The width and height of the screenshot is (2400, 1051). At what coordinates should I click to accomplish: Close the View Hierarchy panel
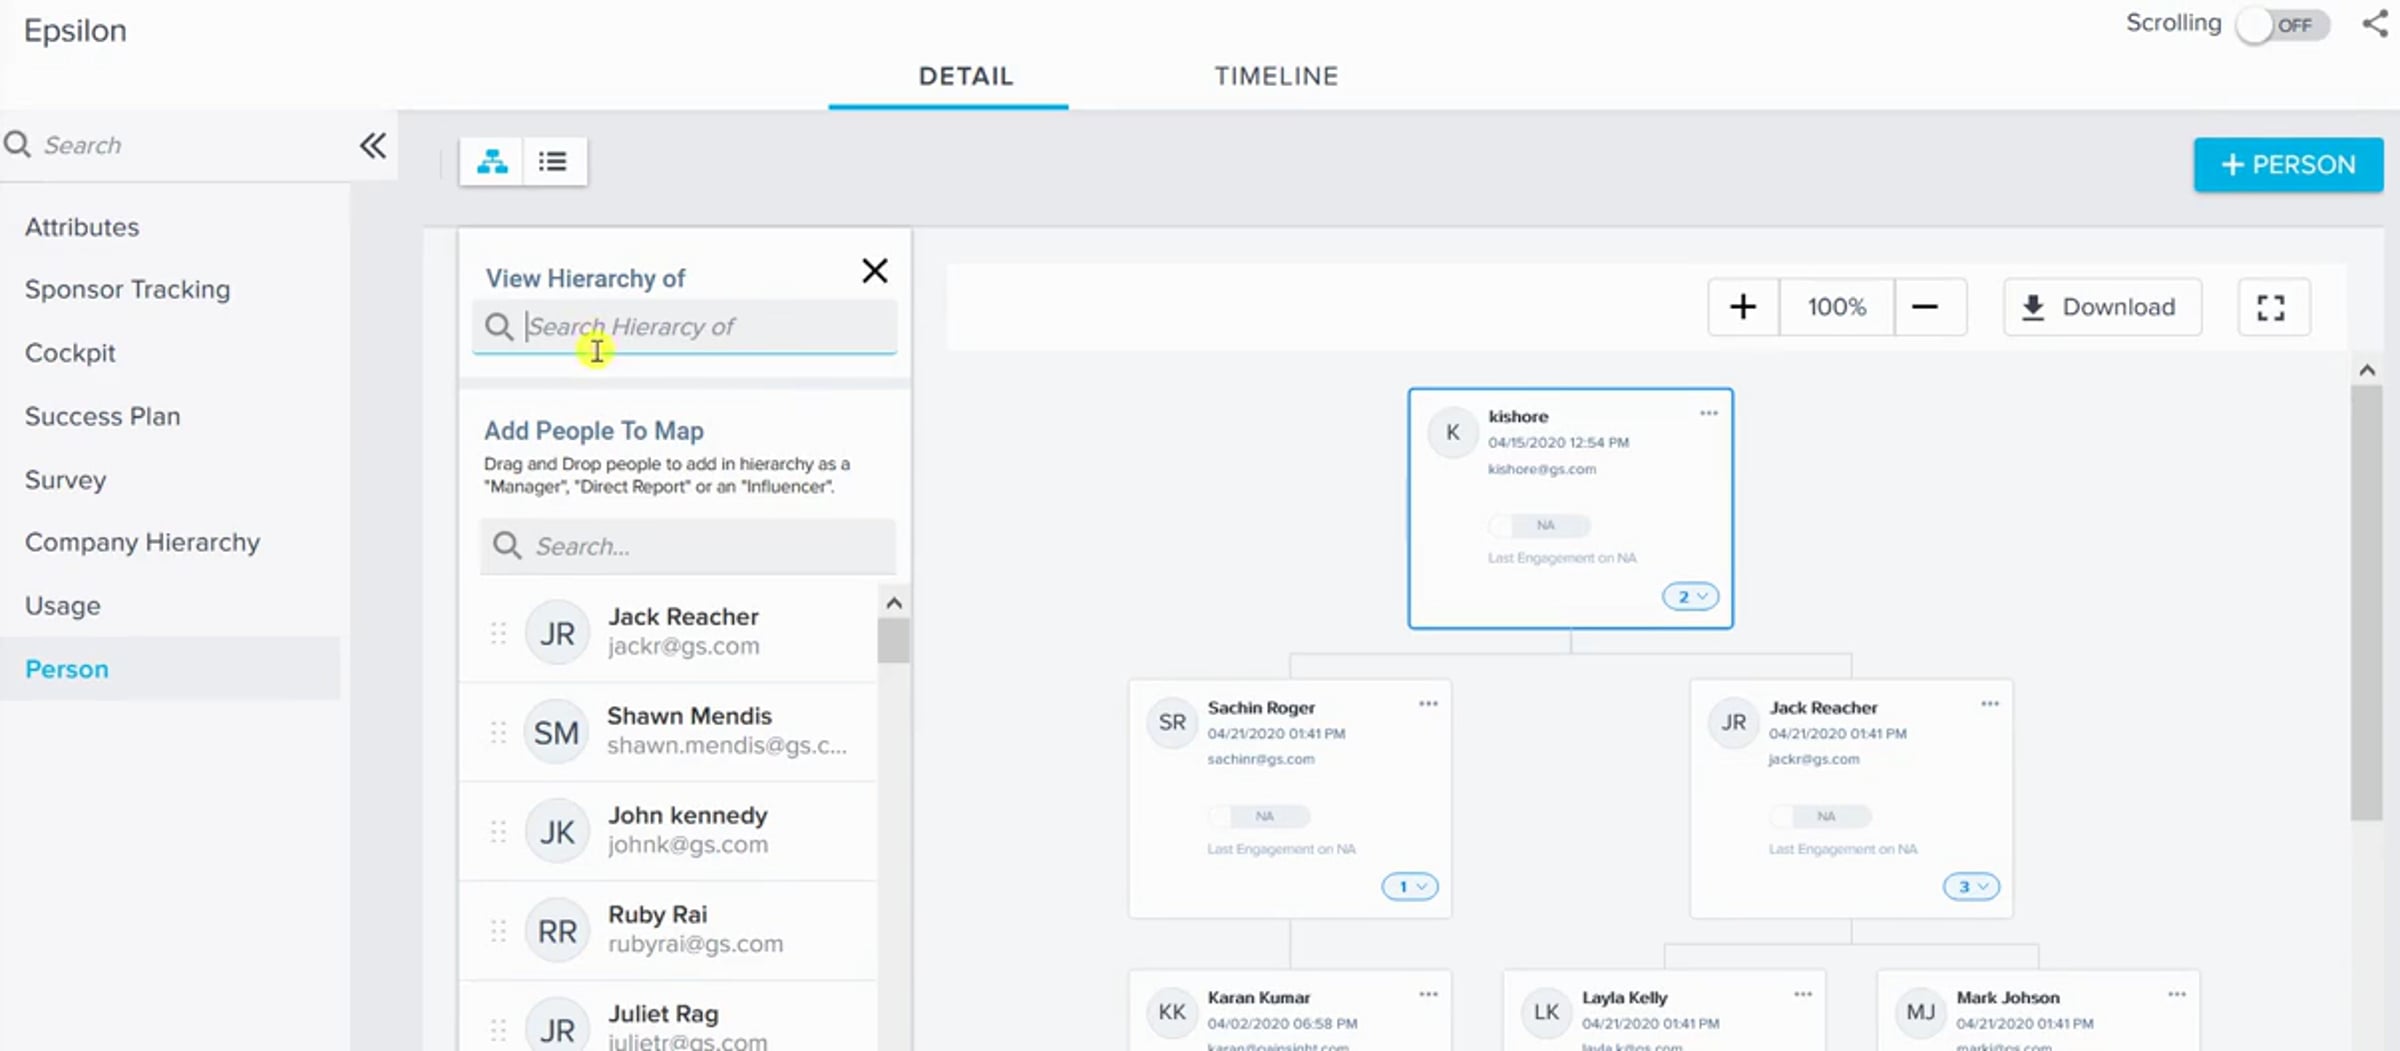tap(875, 271)
